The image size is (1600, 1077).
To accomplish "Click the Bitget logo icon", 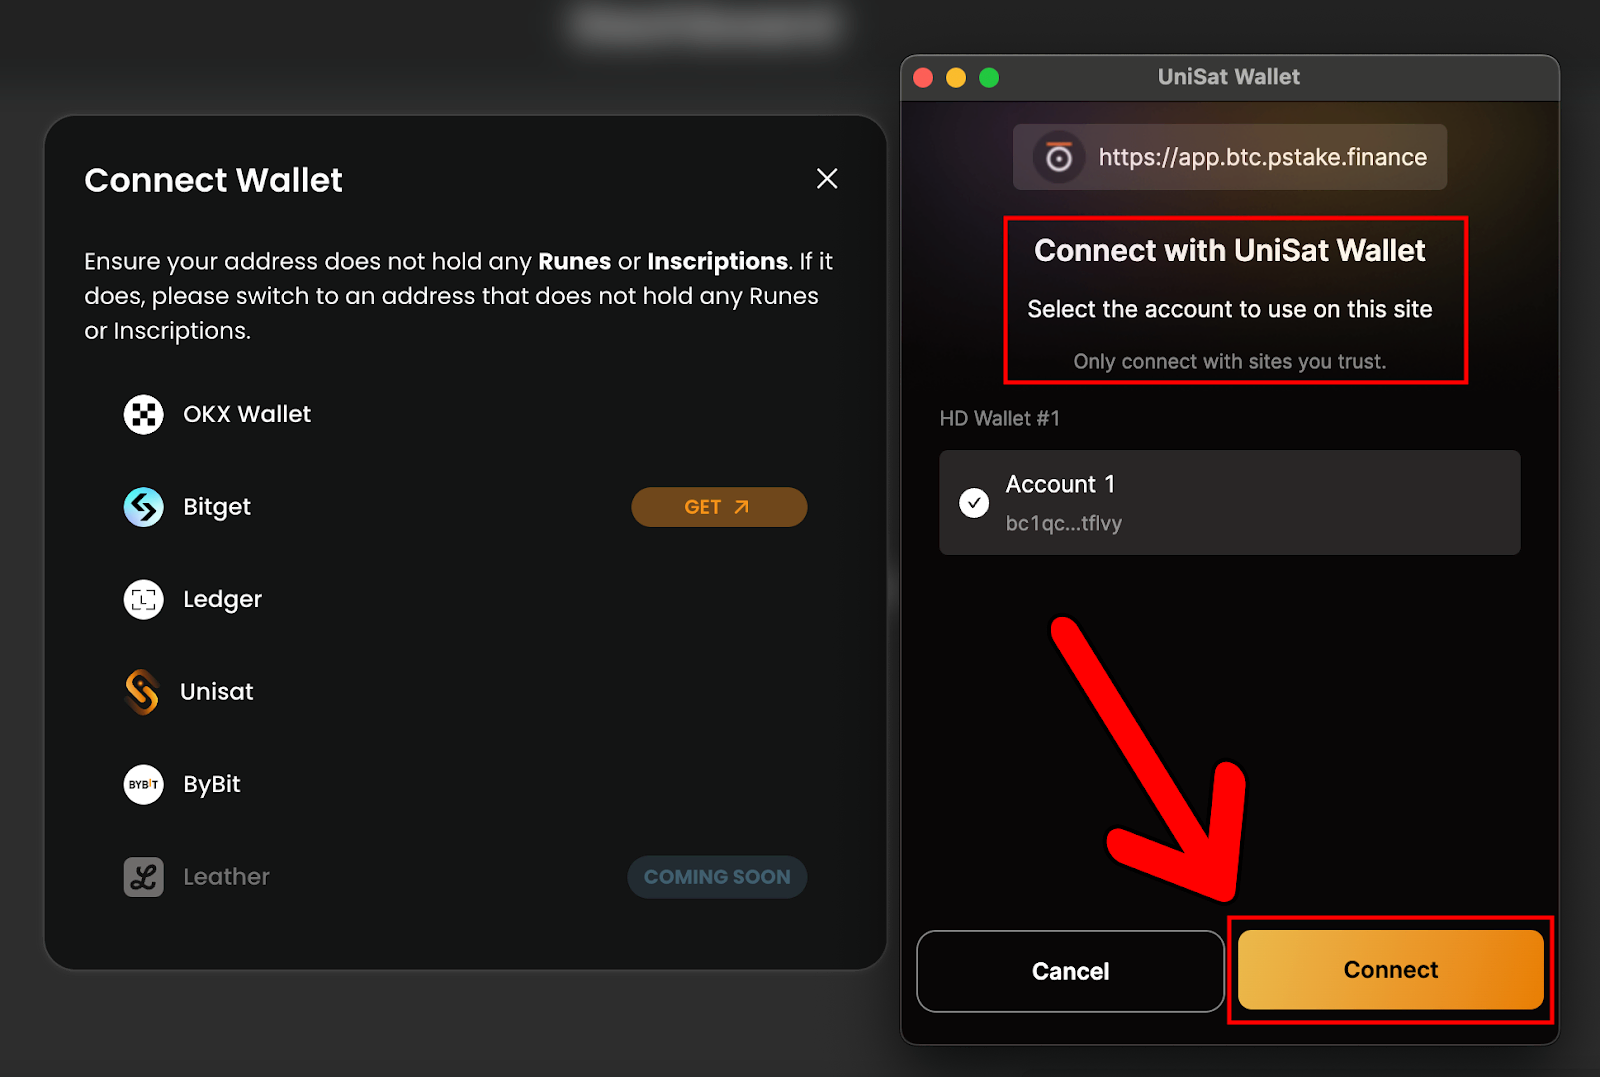I will tap(143, 507).
